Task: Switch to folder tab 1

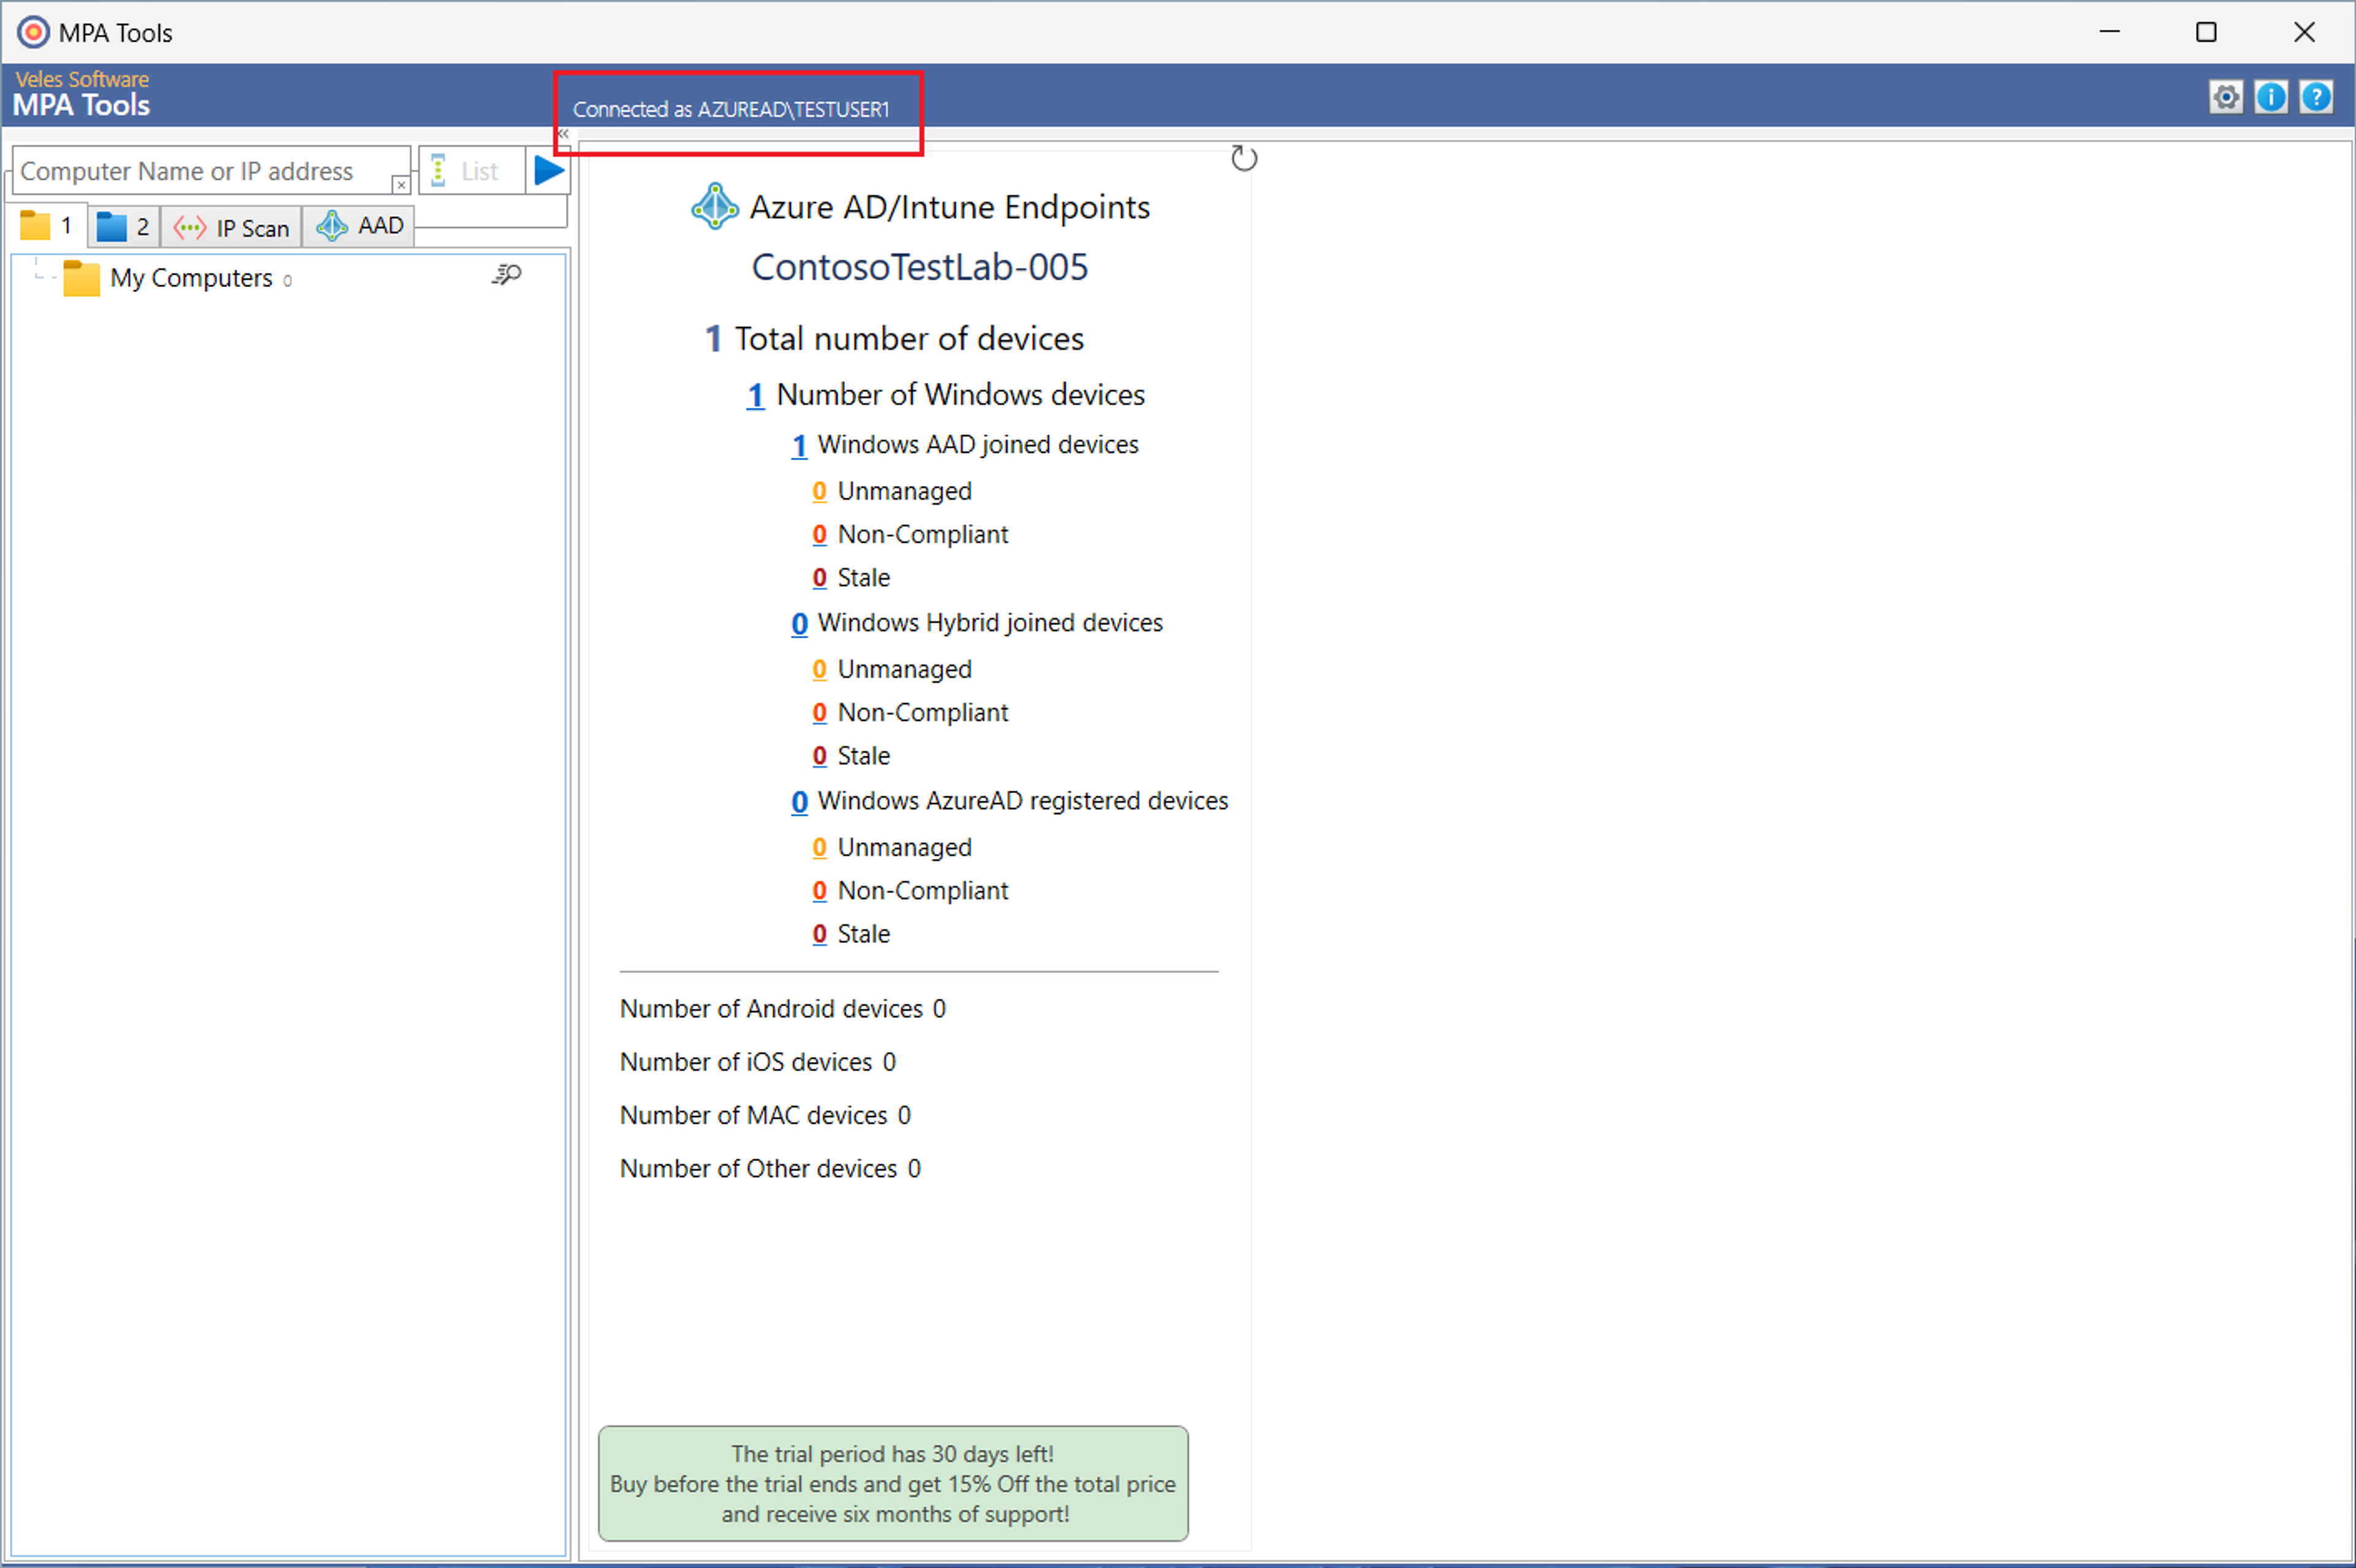Action: (x=47, y=226)
